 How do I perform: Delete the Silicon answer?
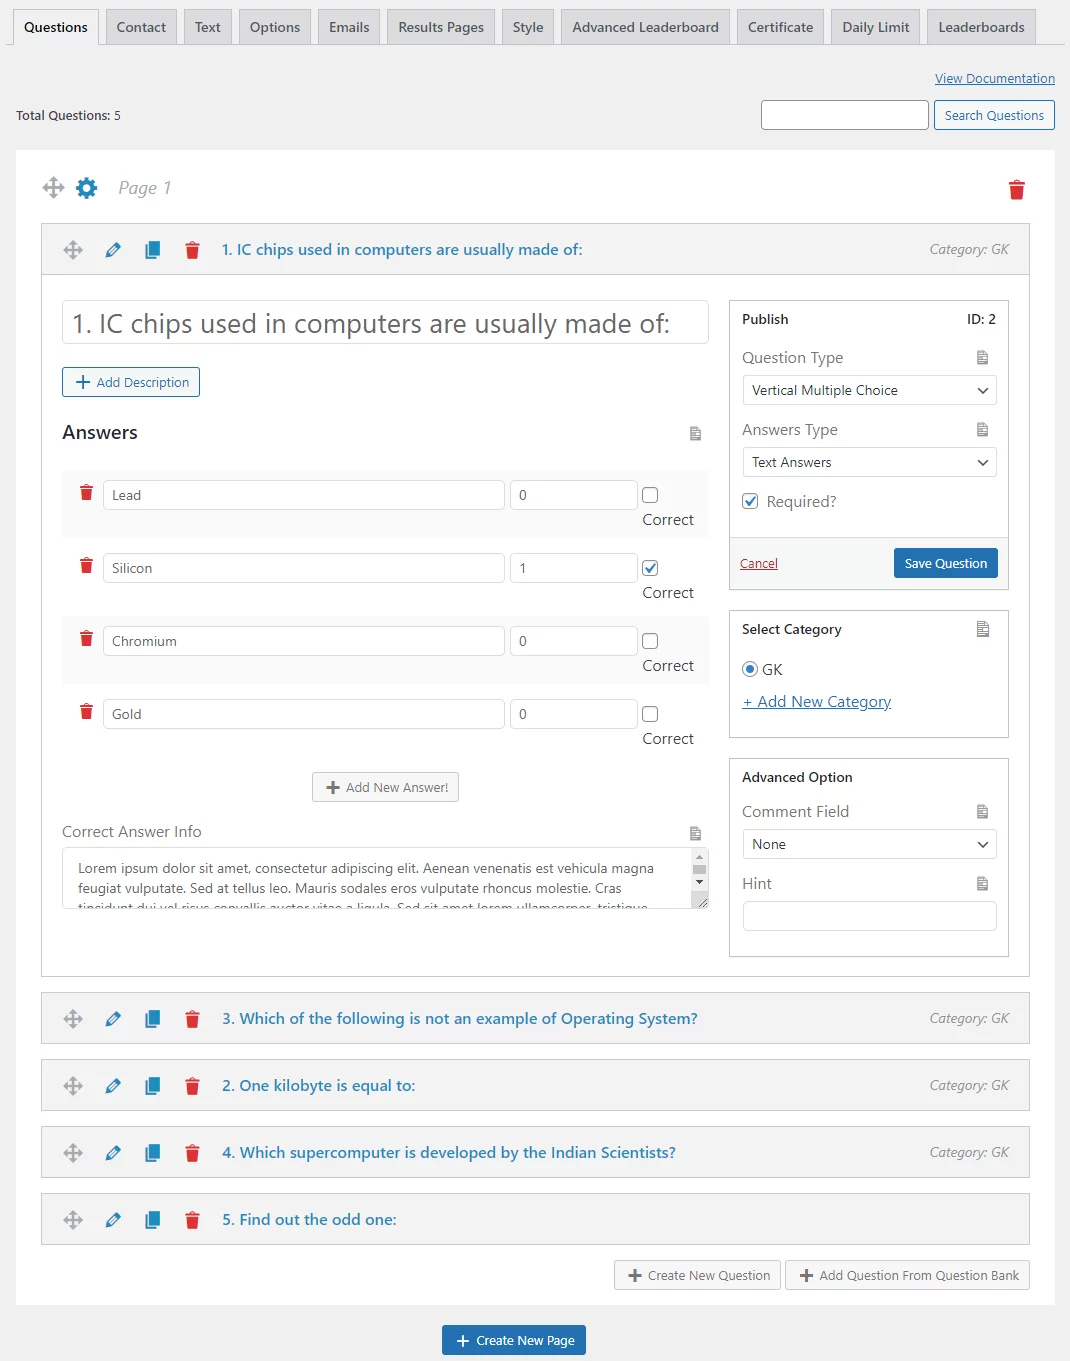click(86, 566)
